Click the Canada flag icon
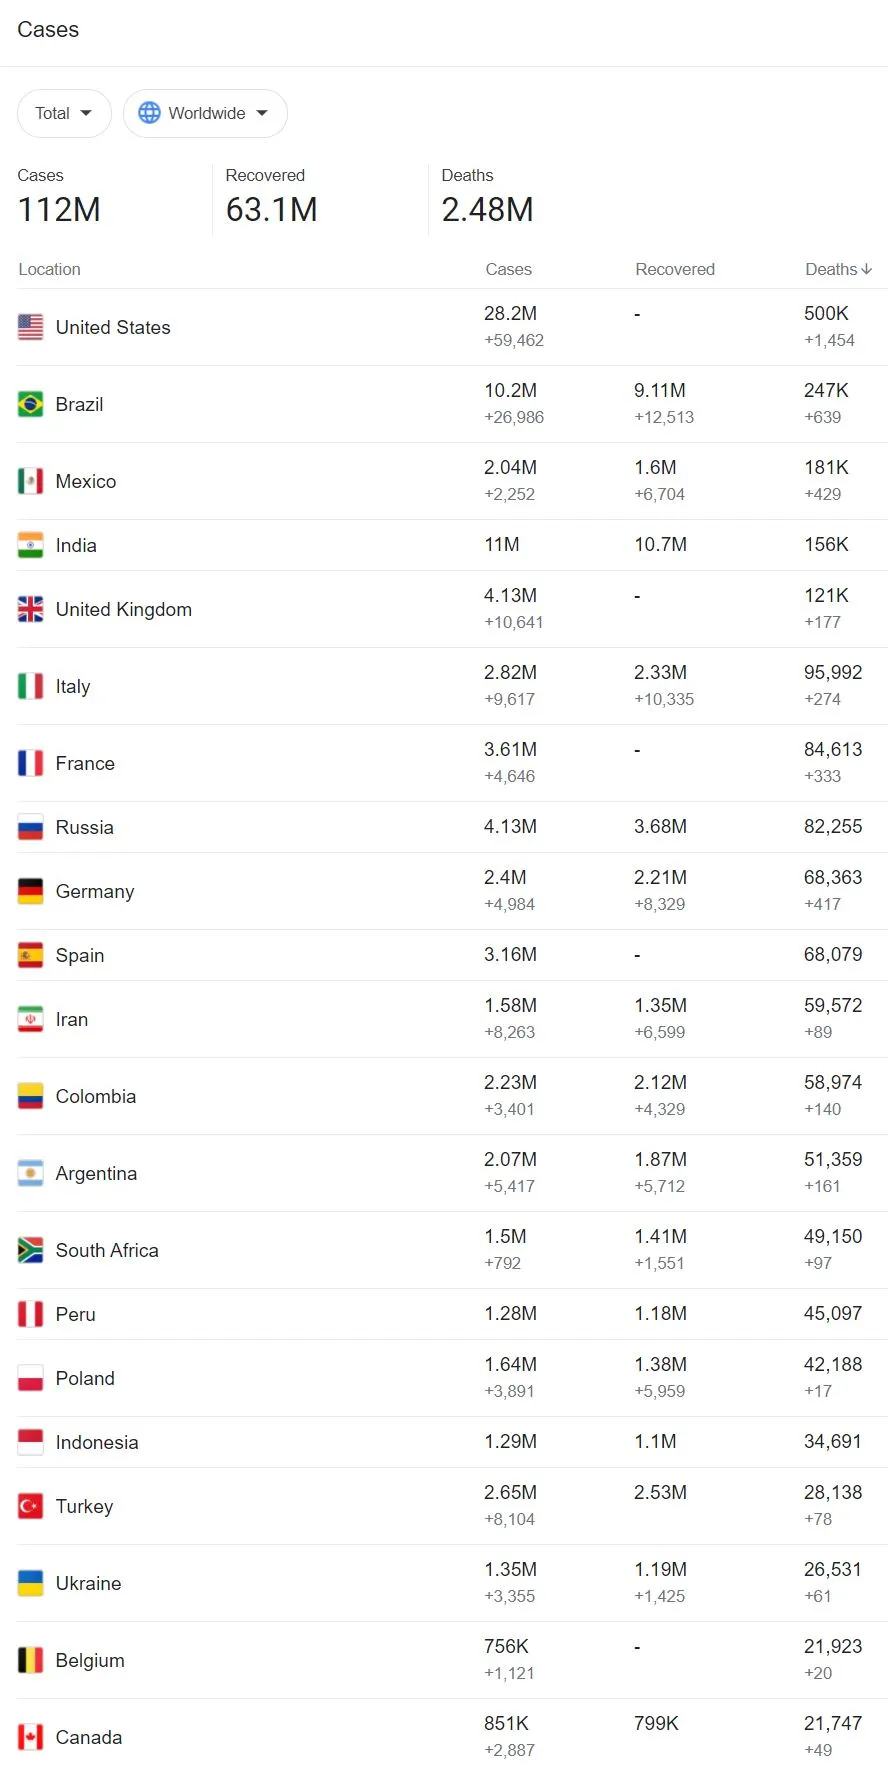This screenshot has width=888, height=1773. point(30,1737)
